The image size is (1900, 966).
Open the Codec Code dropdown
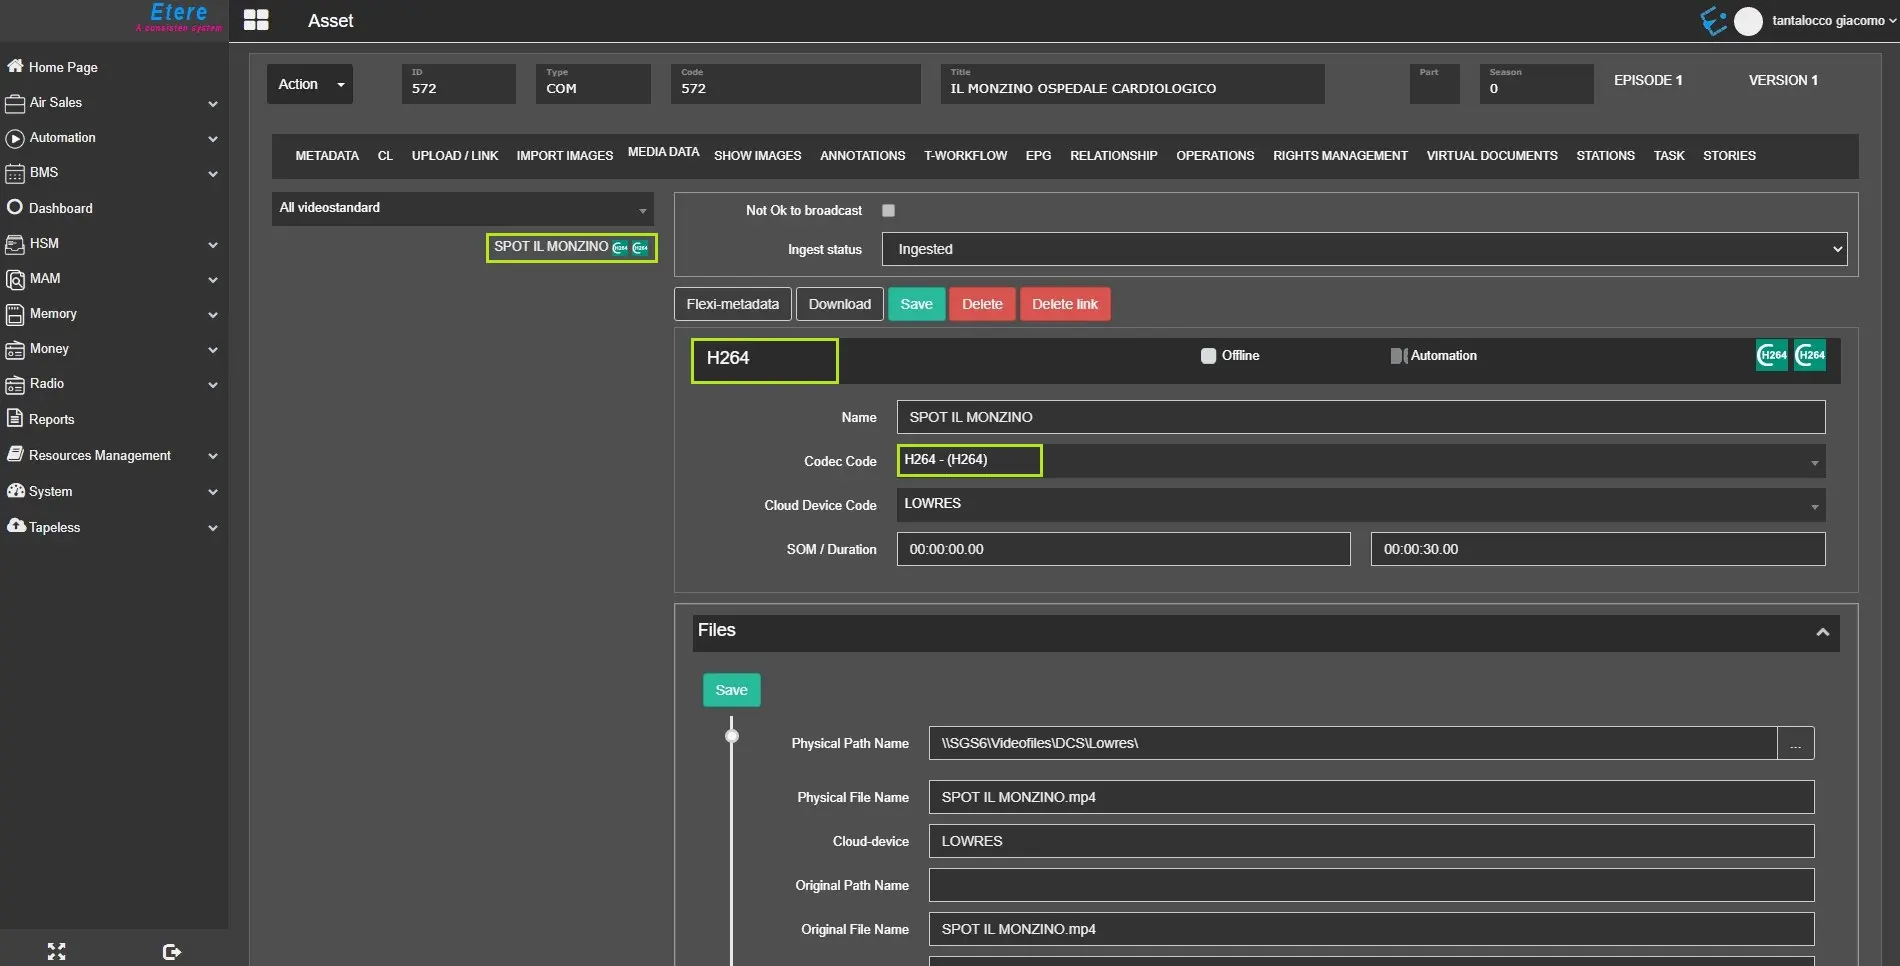coord(1360,461)
